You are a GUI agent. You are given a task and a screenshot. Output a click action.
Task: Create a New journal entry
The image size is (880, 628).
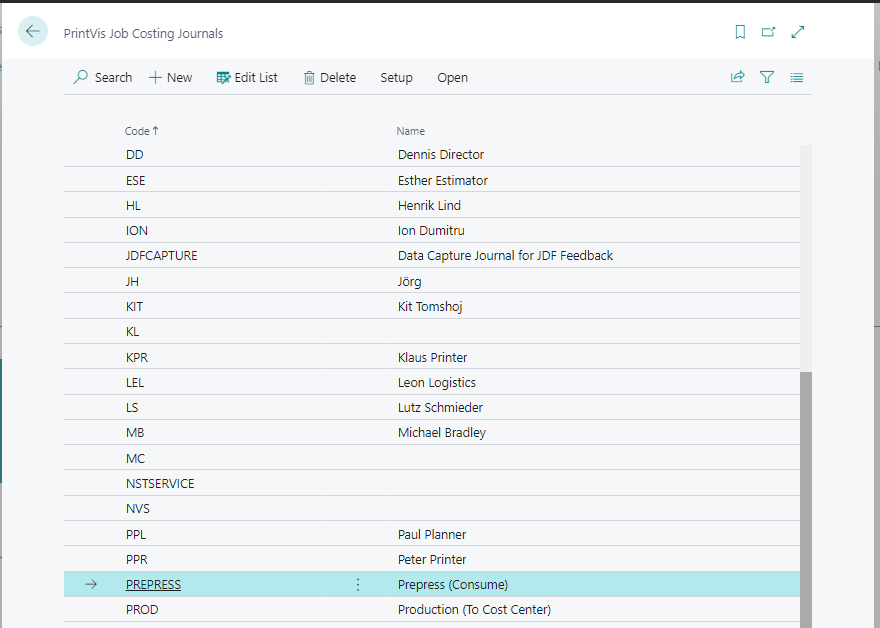click(x=170, y=77)
